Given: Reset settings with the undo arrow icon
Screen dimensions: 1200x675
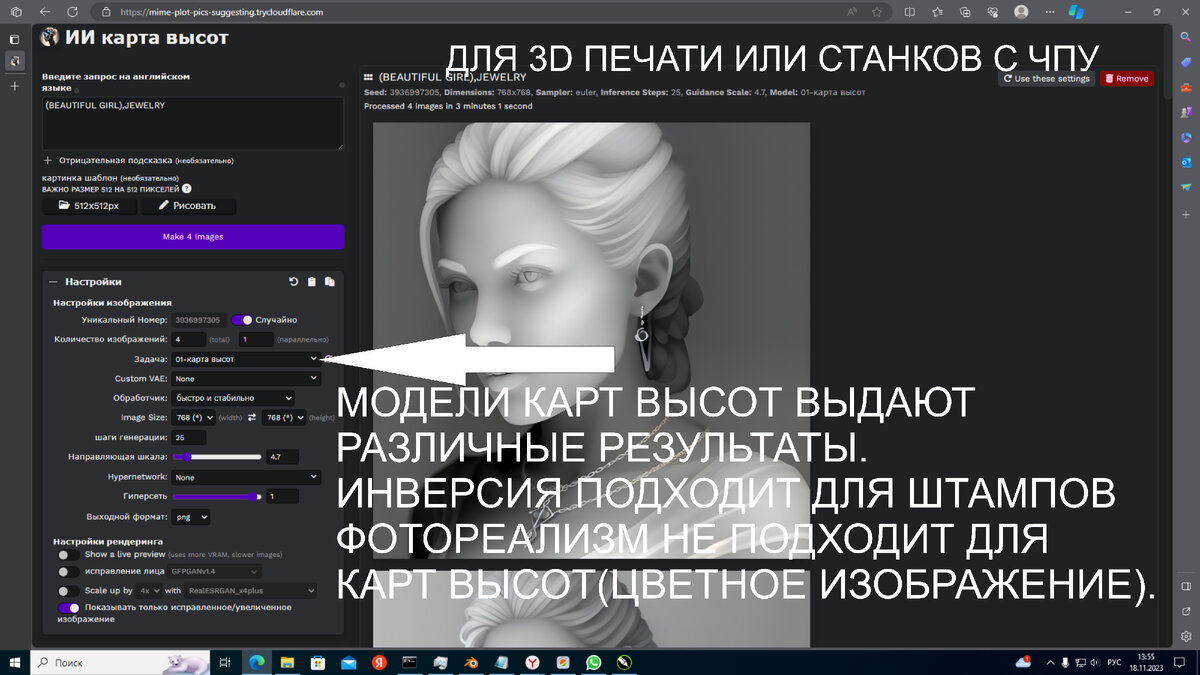Looking at the screenshot, I should 293,282.
